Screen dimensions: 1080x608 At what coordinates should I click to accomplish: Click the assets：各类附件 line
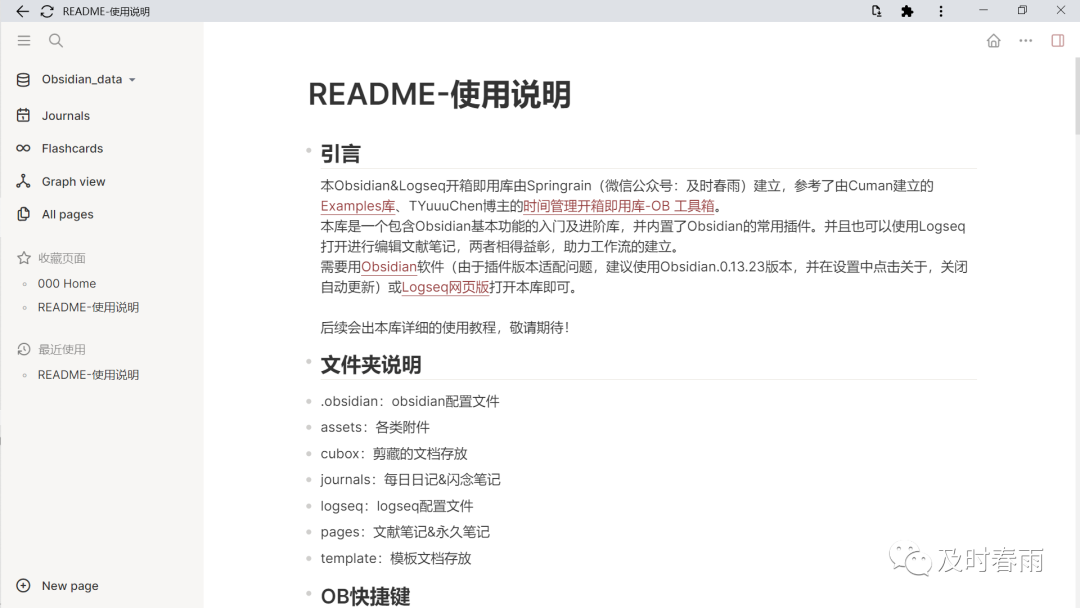(x=375, y=428)
